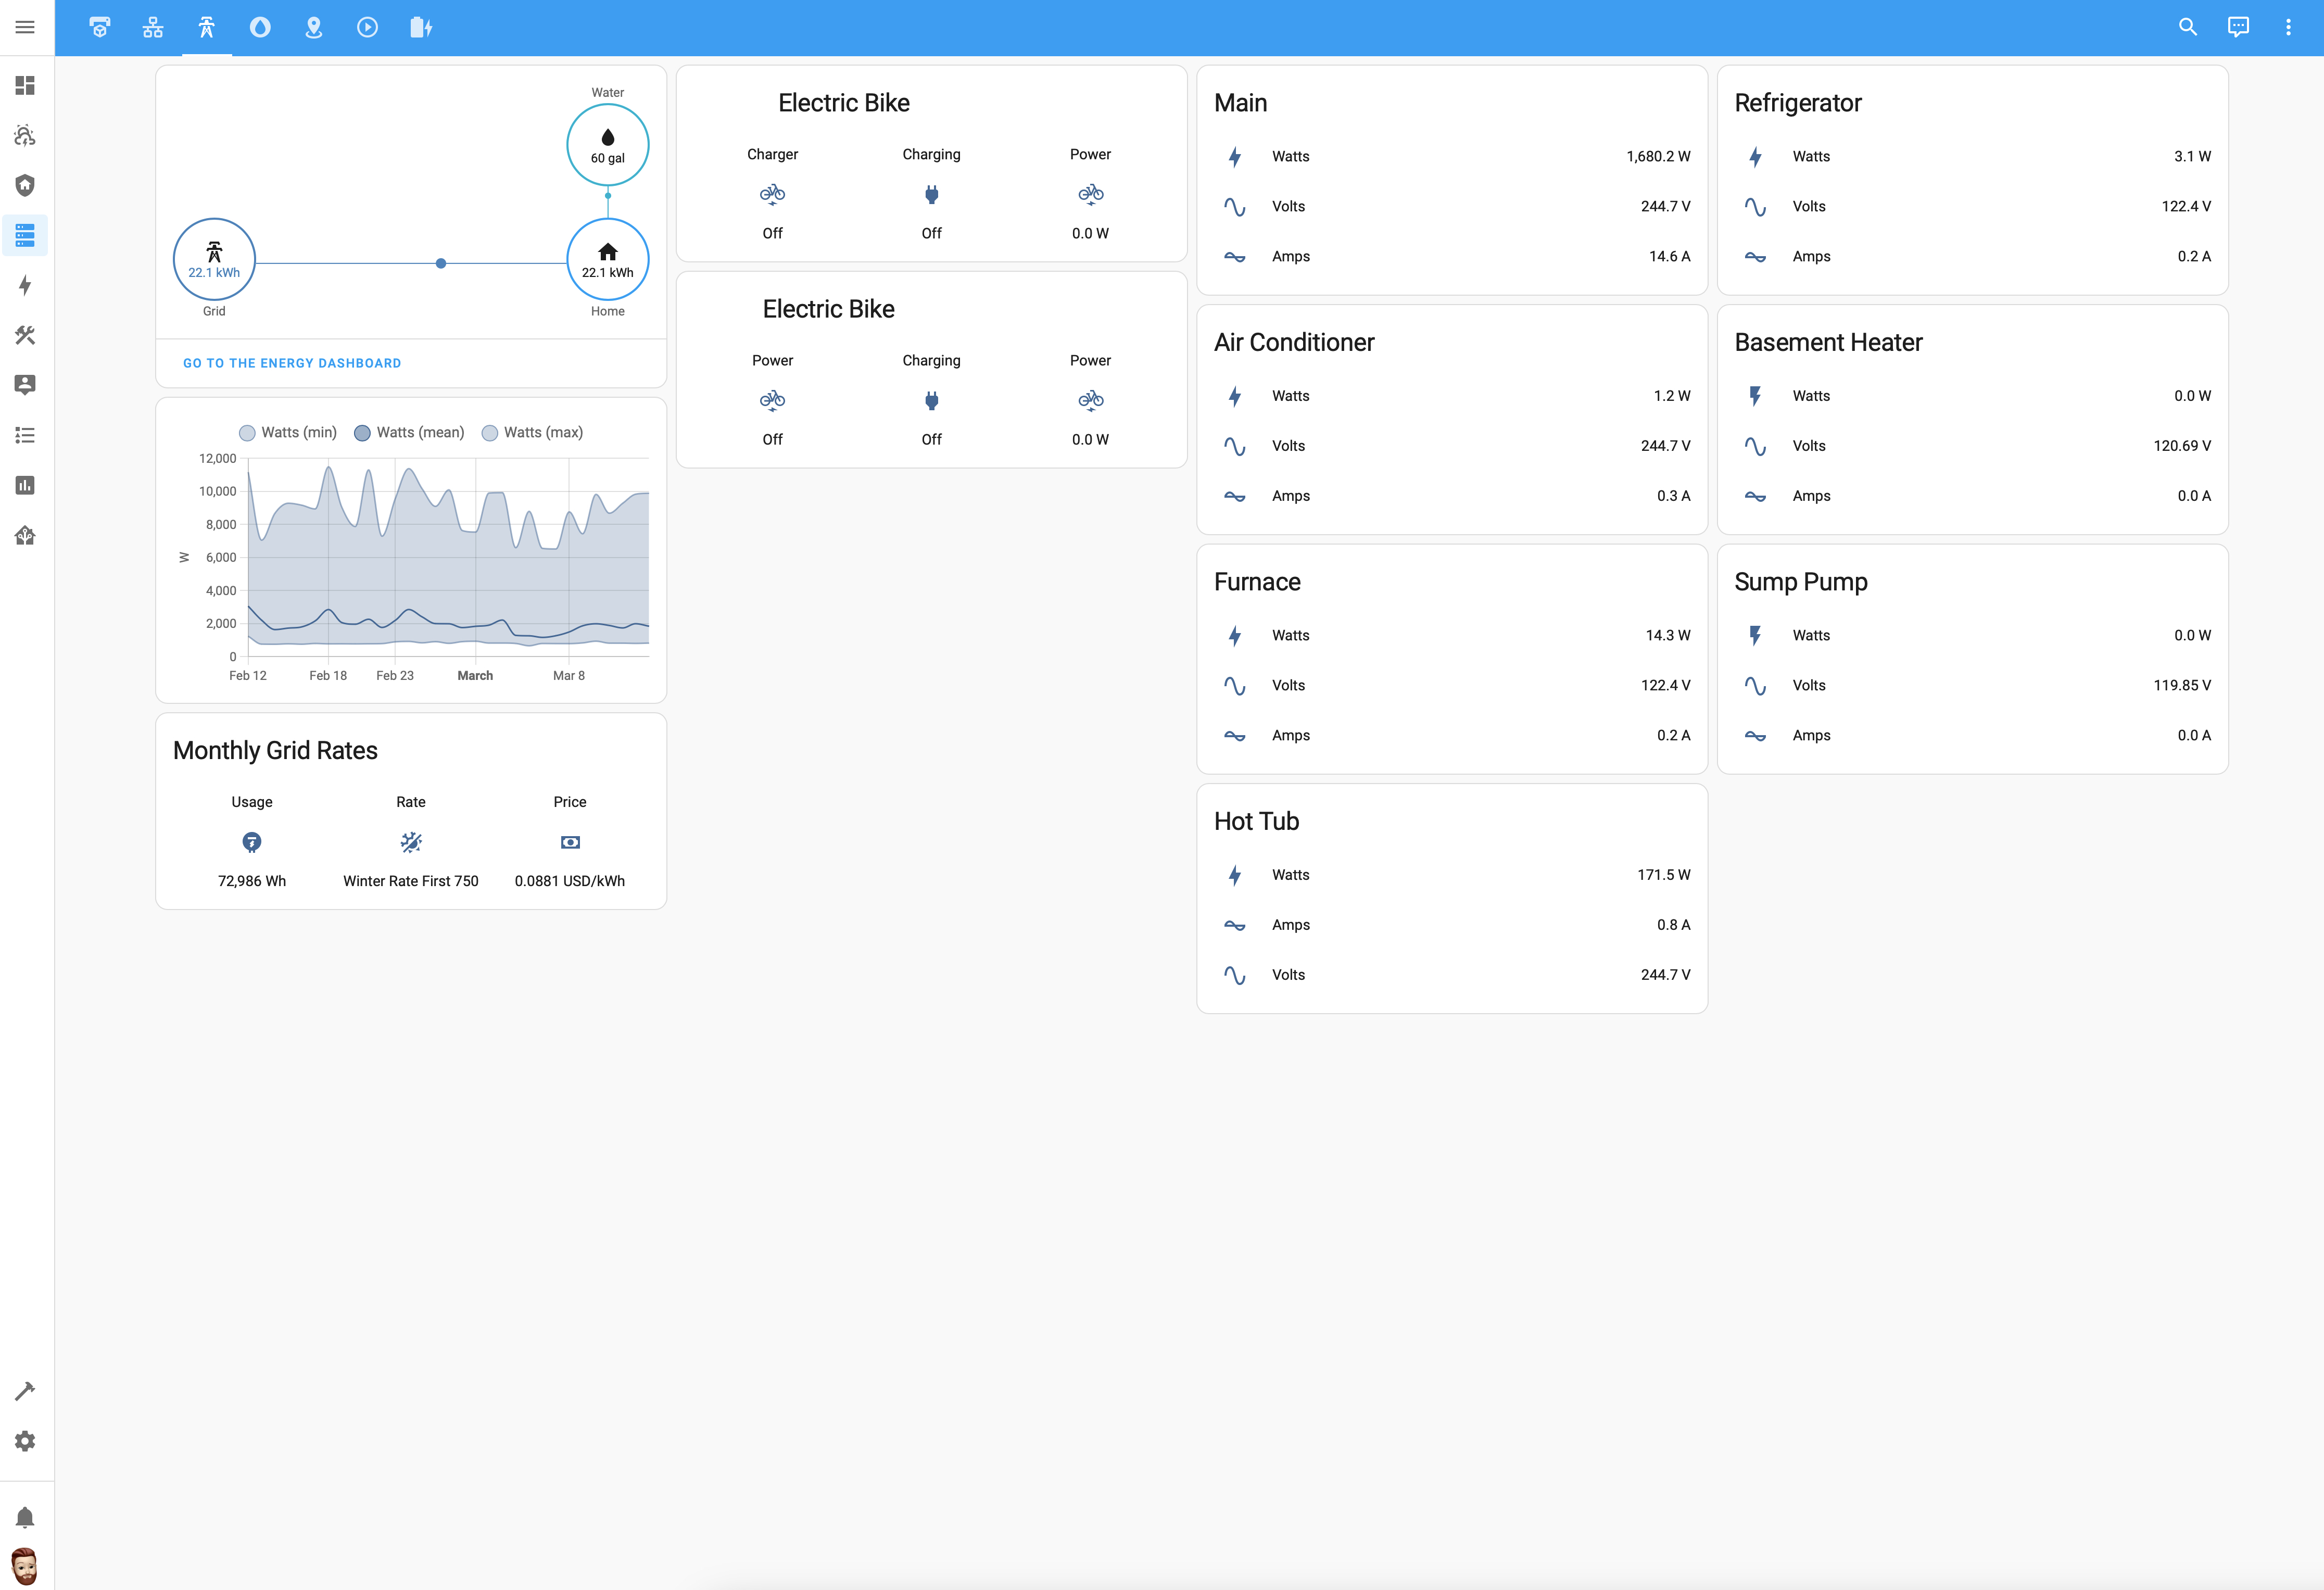This screenshot has width=2324, height=1590.
Task: Open the notifications bell
Action: [x=25, y=1518]
